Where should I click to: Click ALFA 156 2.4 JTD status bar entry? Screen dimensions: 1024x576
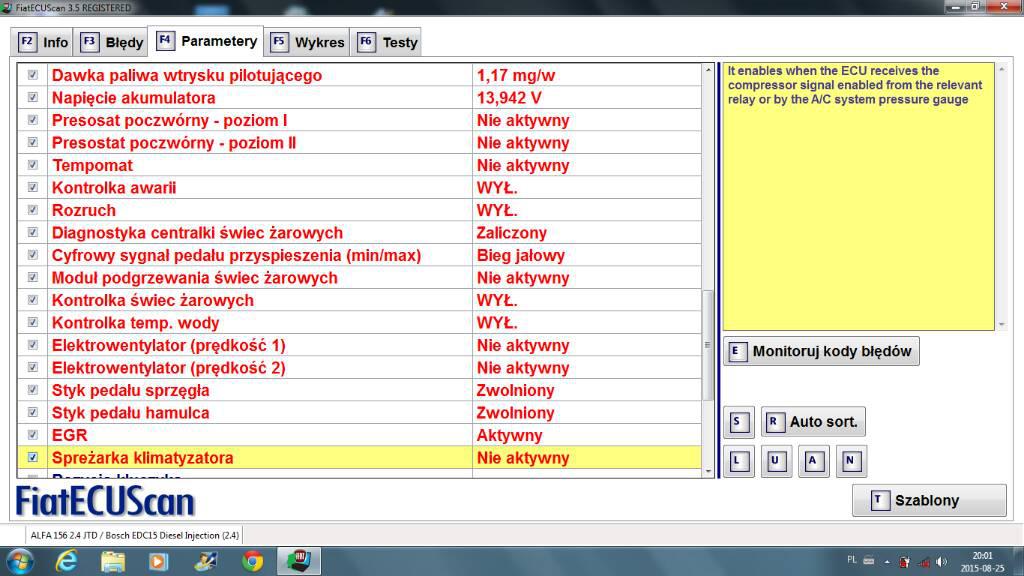(135, 536)
